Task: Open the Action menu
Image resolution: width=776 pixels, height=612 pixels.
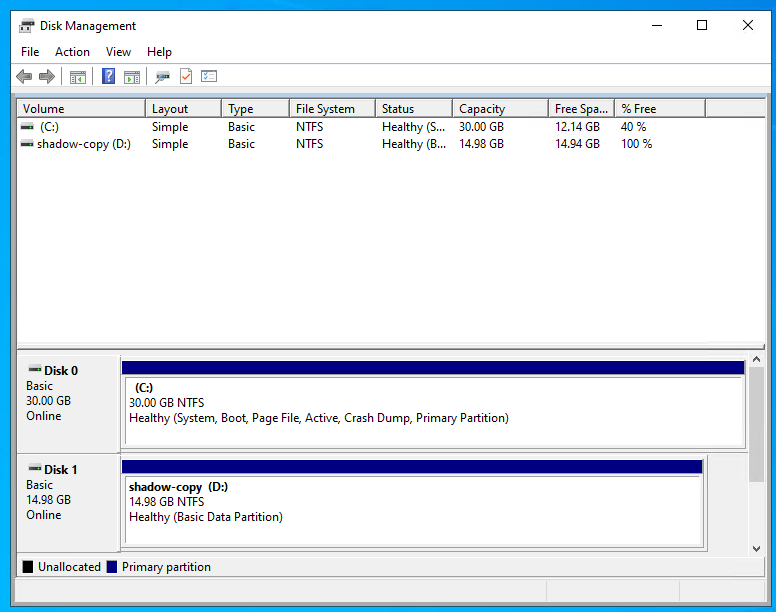Action: (72, 52)
